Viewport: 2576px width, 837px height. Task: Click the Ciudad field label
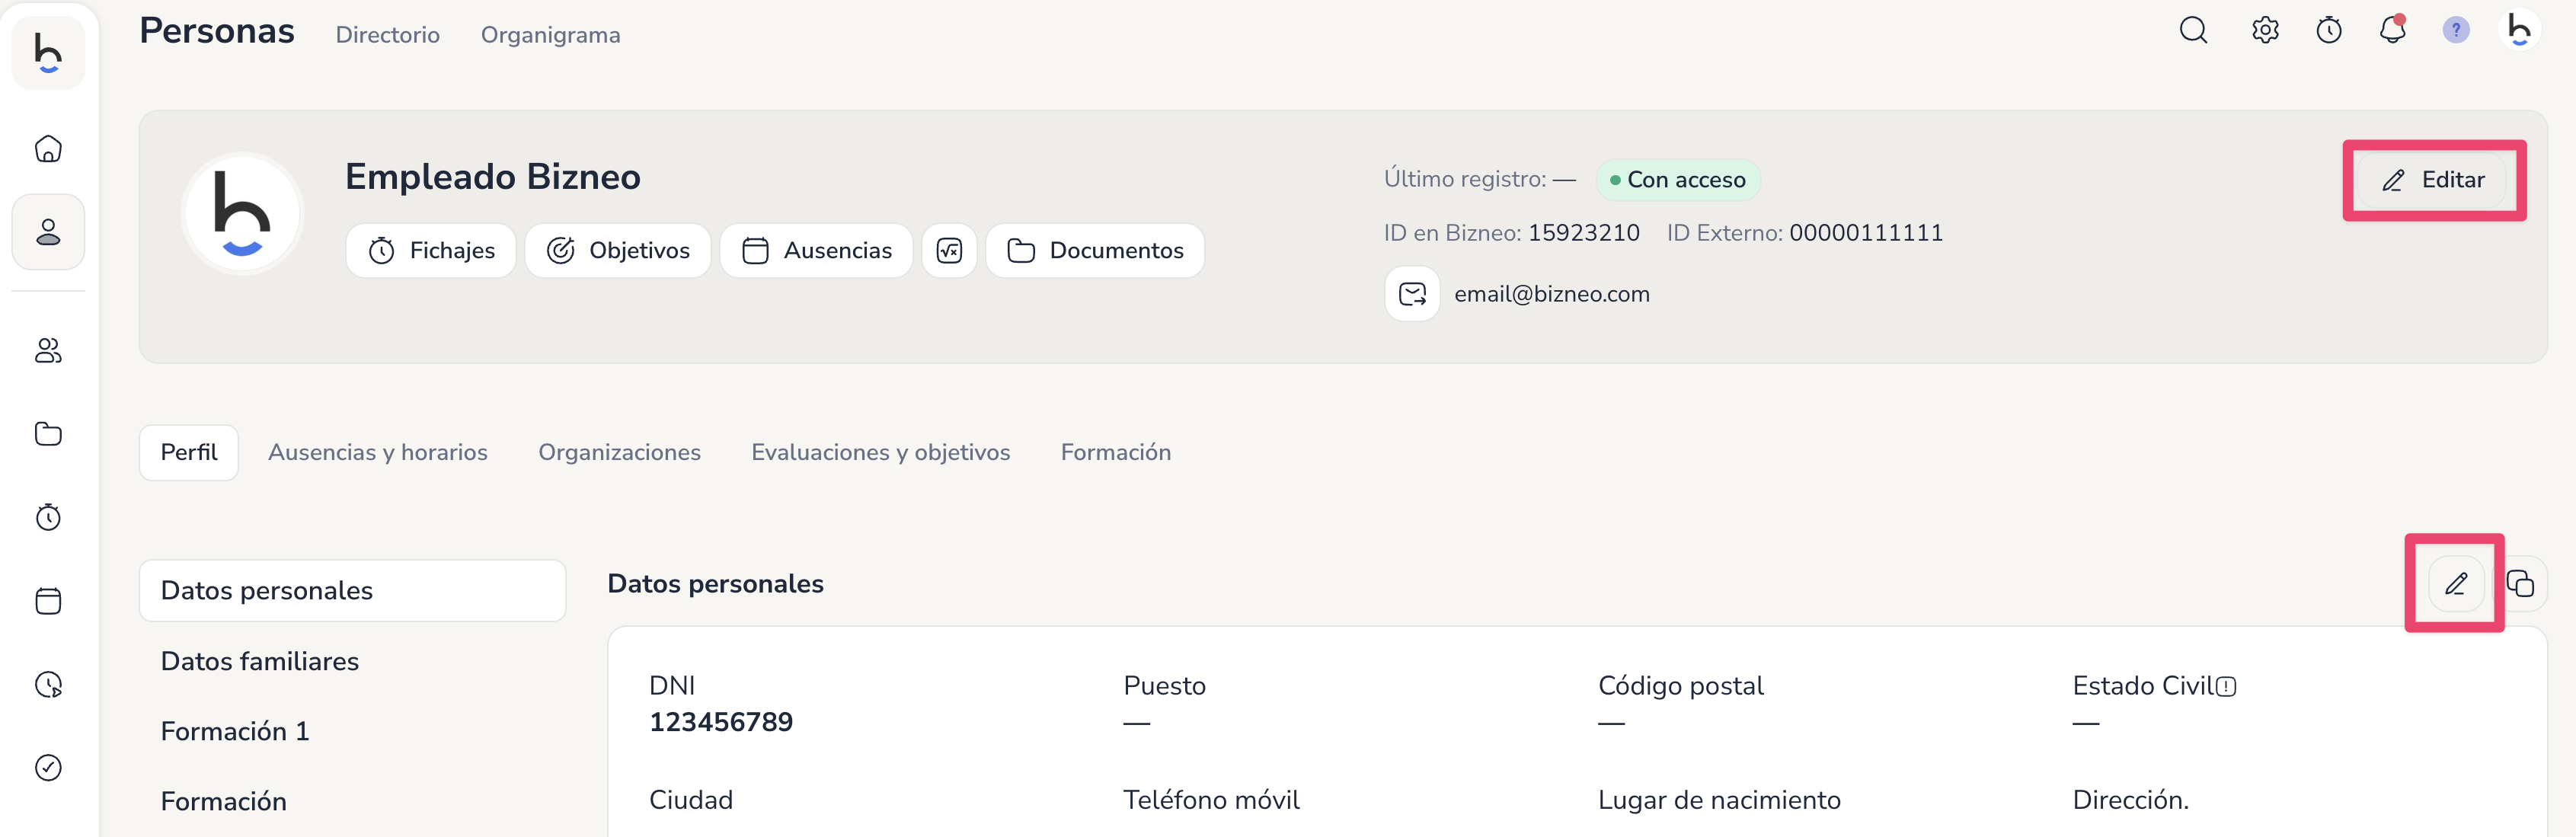pyautogui.click(x=690, y=800)
